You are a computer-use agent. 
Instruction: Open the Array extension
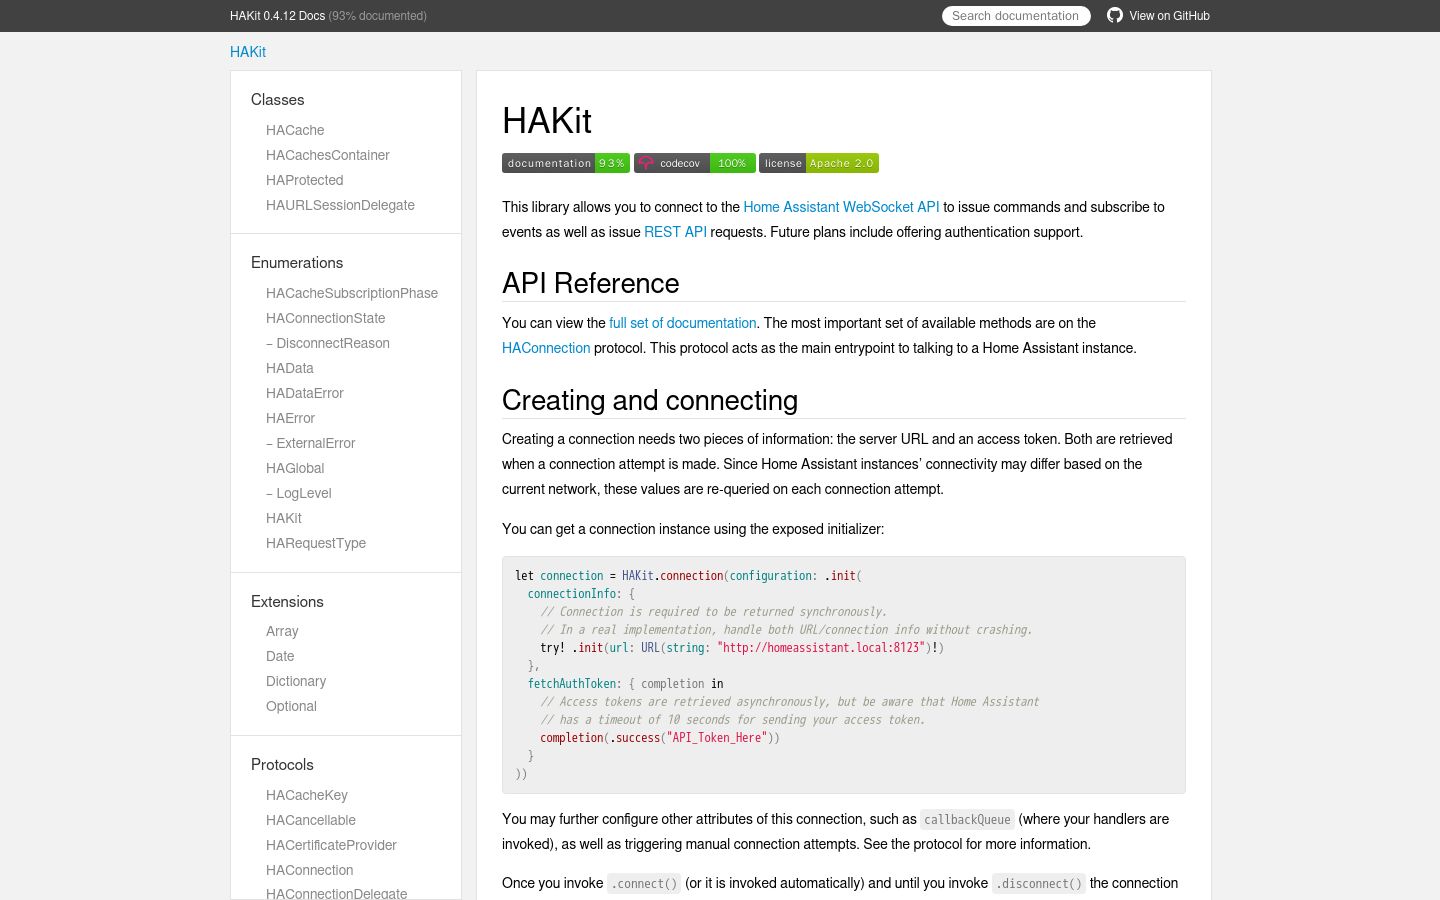coord(282,631)
